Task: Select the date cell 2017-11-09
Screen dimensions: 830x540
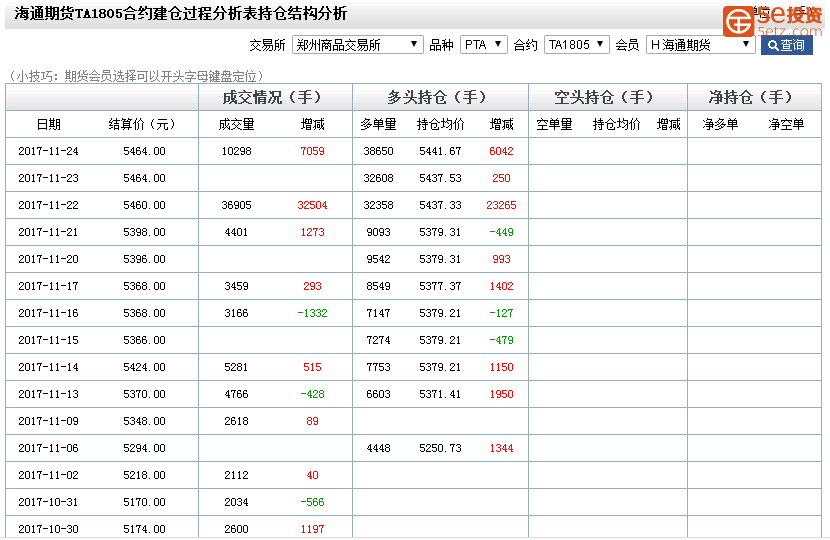Action: [48, 421]
